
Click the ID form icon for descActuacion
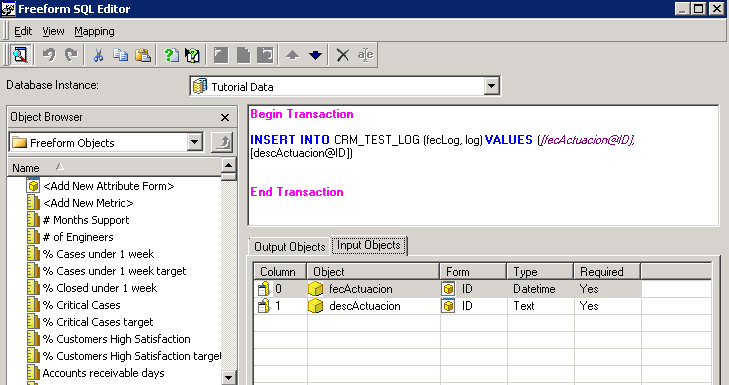tap(448, 306)
